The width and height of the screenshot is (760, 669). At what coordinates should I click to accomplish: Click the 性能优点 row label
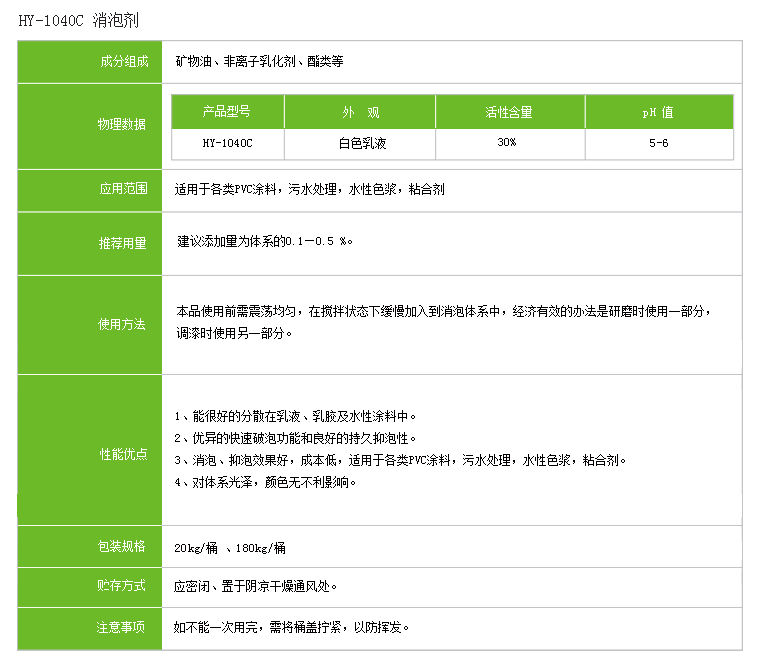pyautogui.click(x=121, y=454)
